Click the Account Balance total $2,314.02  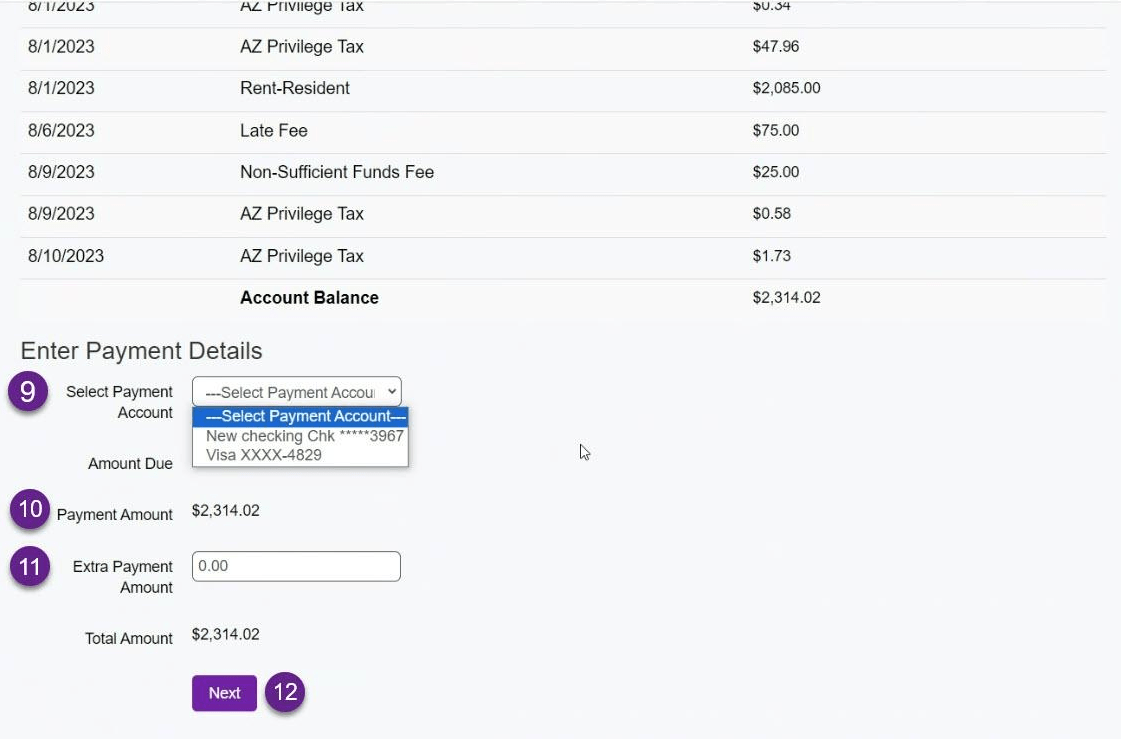[x=786, y=298]
